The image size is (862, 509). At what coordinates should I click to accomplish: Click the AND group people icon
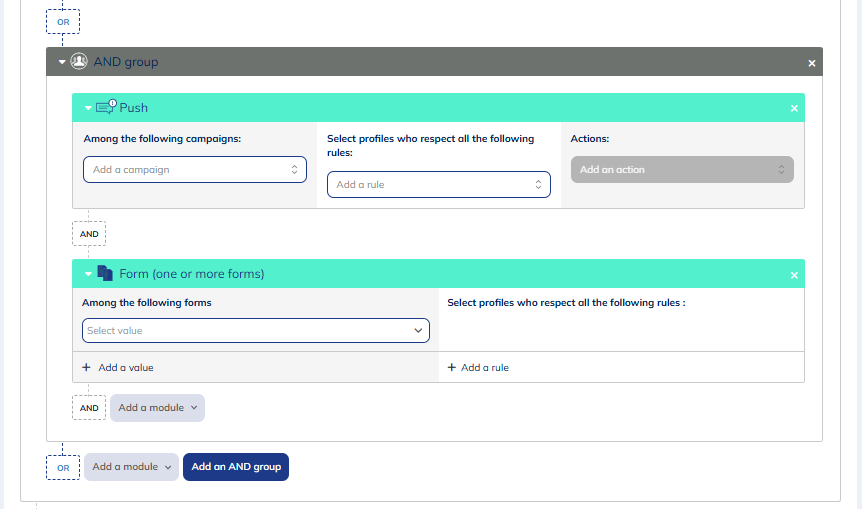pyautogui.click(x=78, y=62)
